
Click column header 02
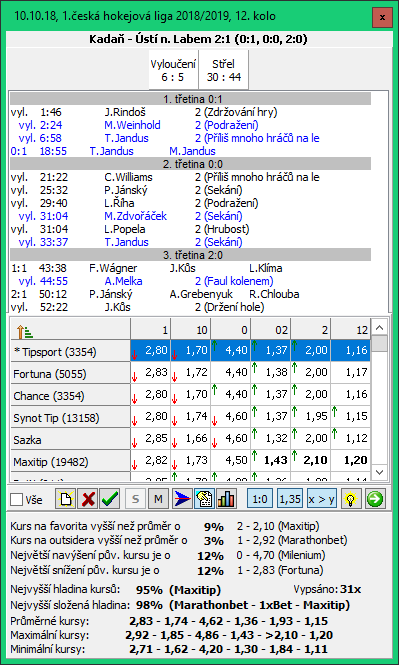[271, 329]
